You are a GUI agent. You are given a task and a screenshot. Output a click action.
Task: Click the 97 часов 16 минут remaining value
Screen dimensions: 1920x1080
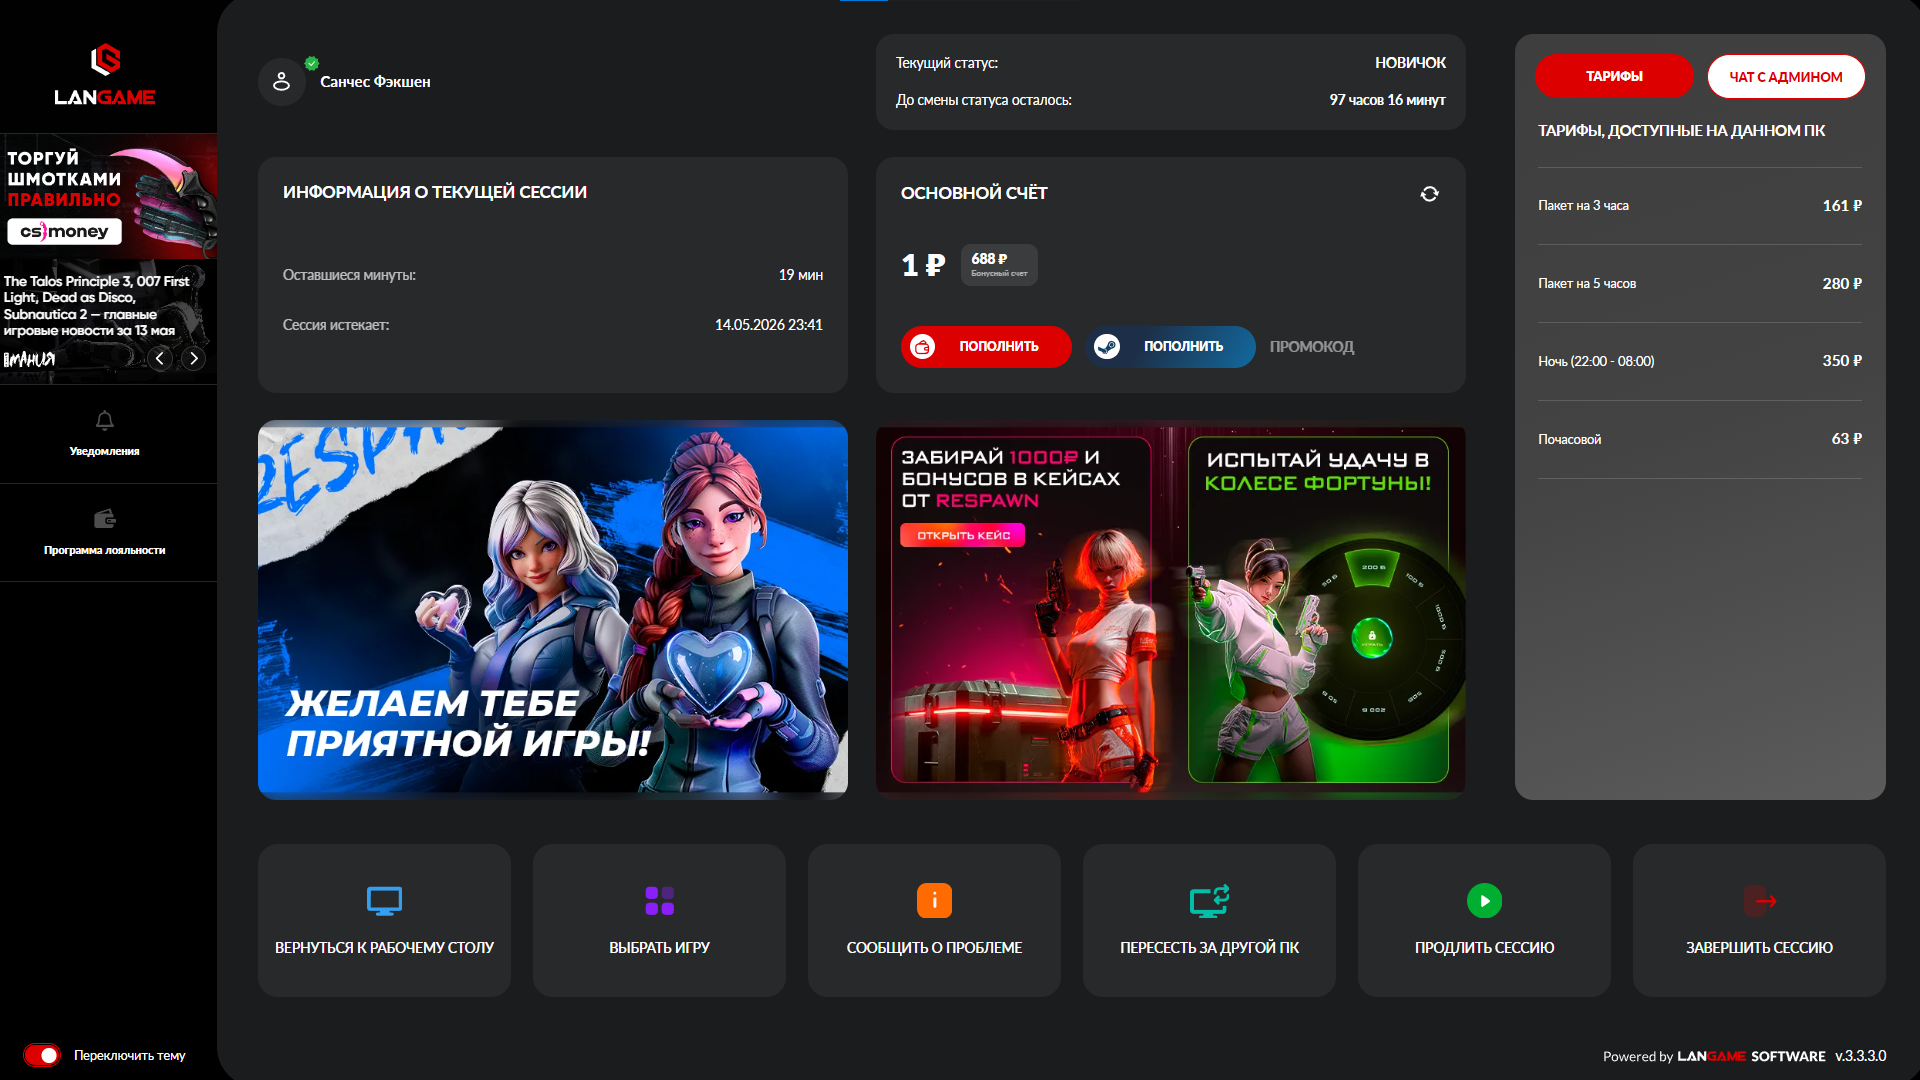[x=1387, y=100]
